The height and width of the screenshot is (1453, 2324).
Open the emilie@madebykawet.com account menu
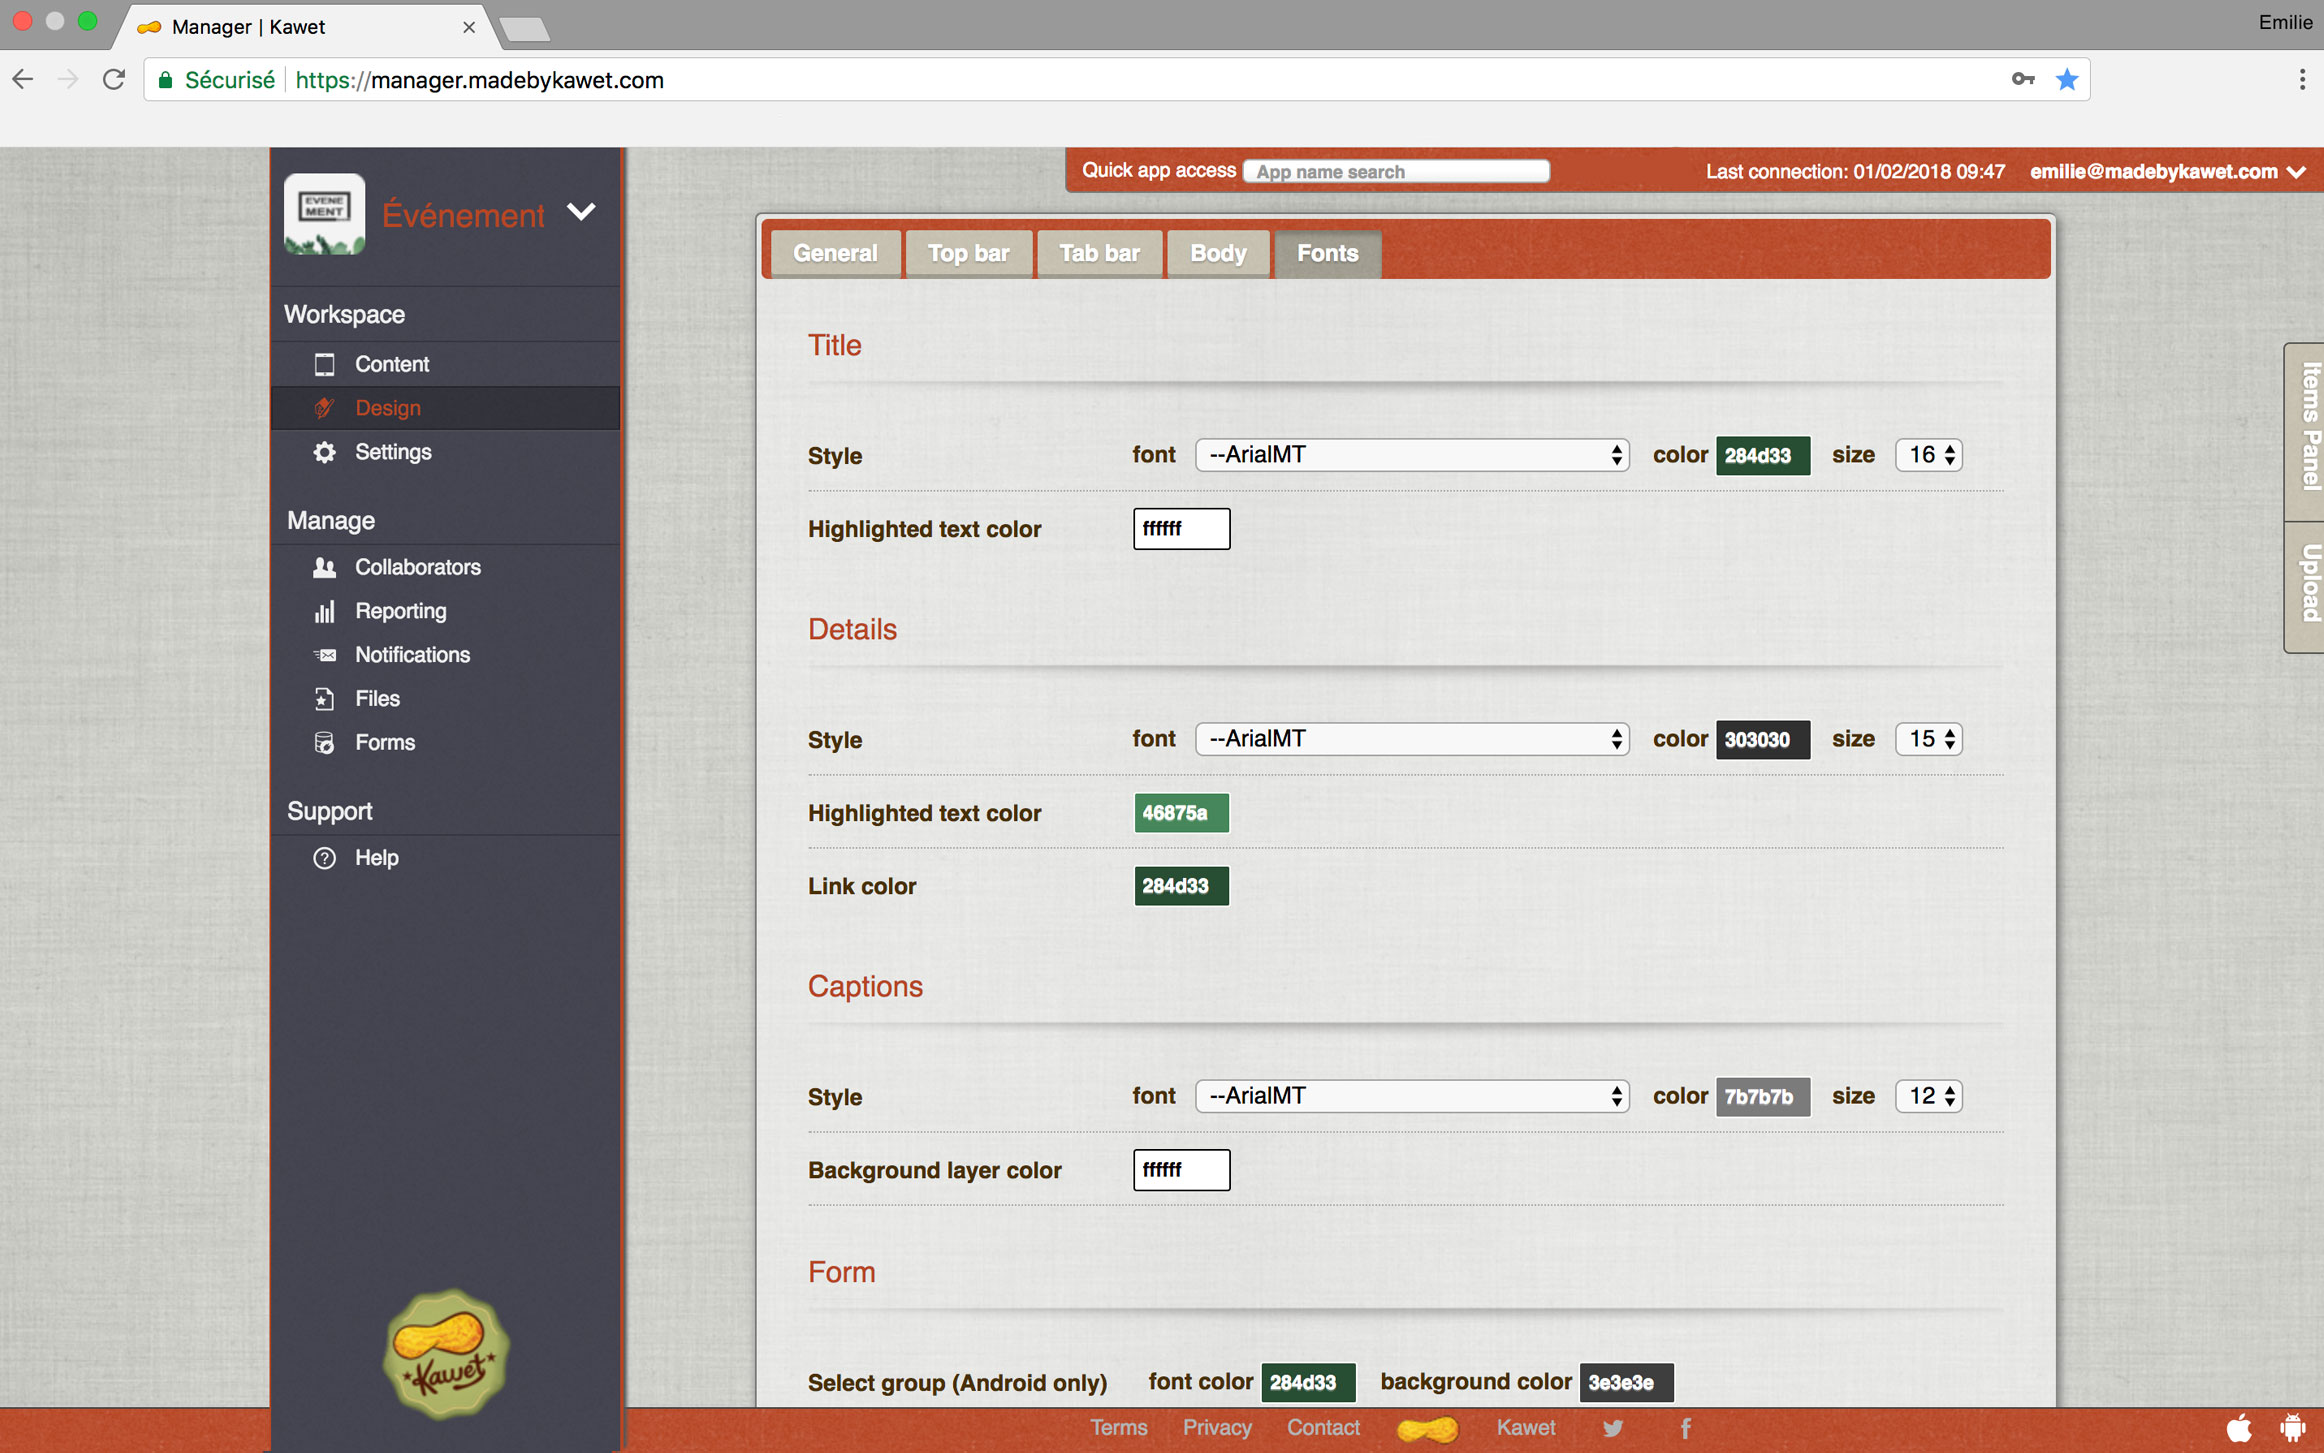[2167, 172]
